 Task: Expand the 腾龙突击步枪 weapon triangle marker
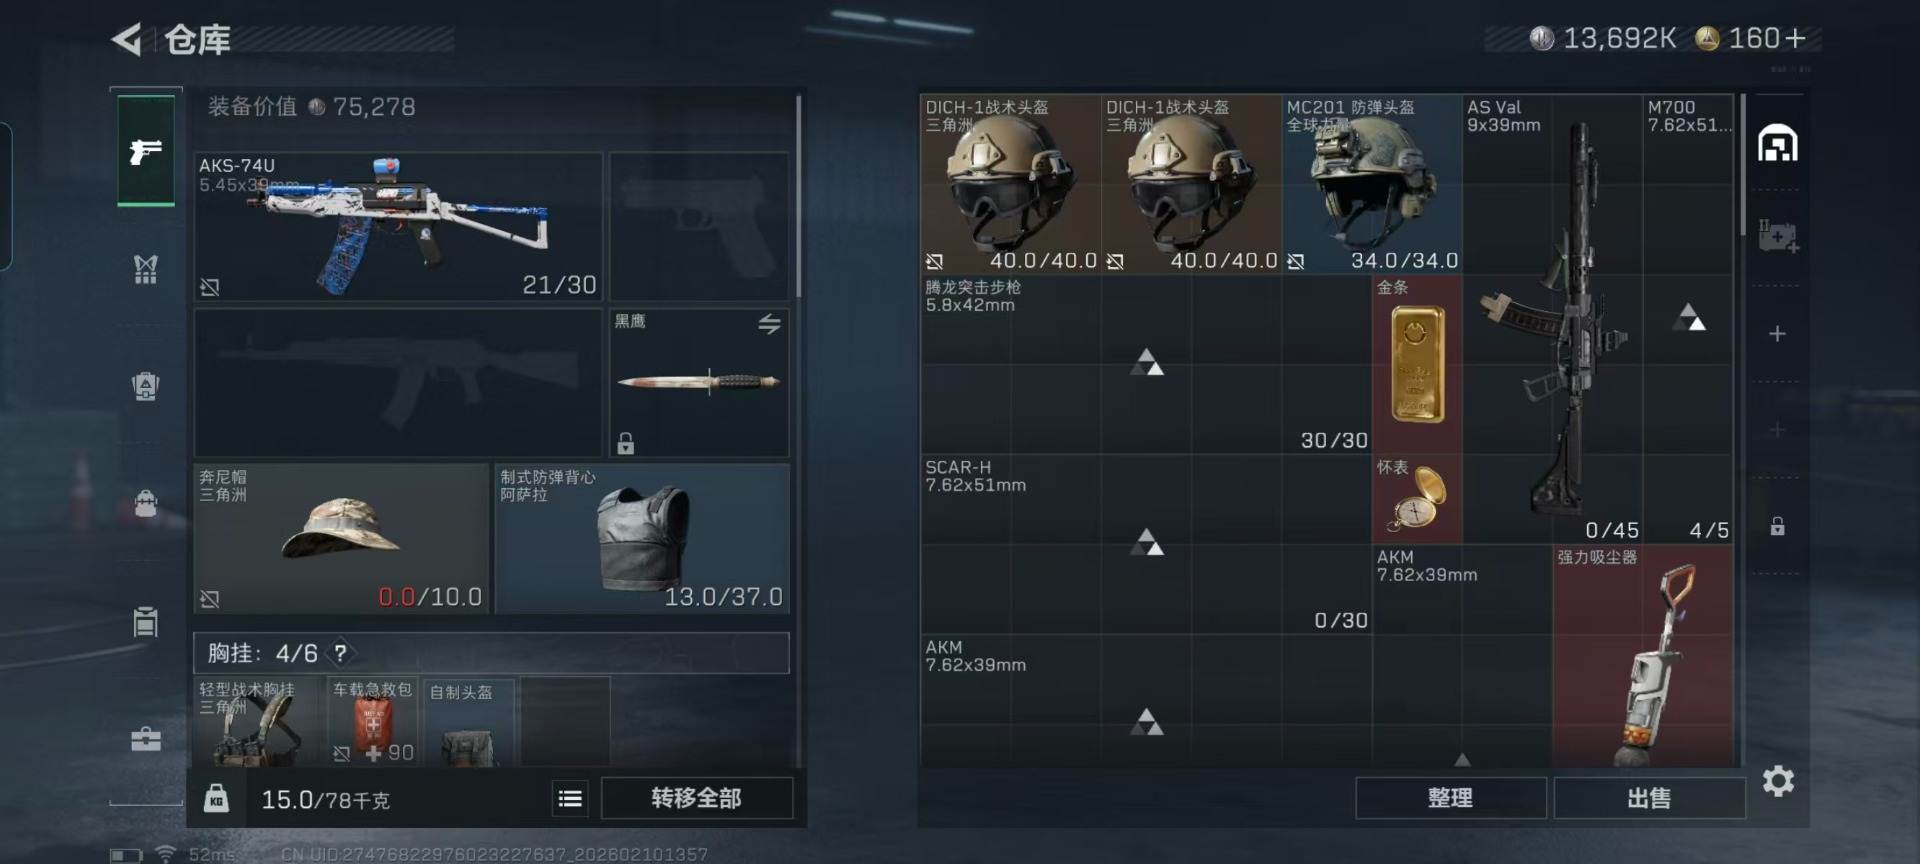tap(1147, 362)
